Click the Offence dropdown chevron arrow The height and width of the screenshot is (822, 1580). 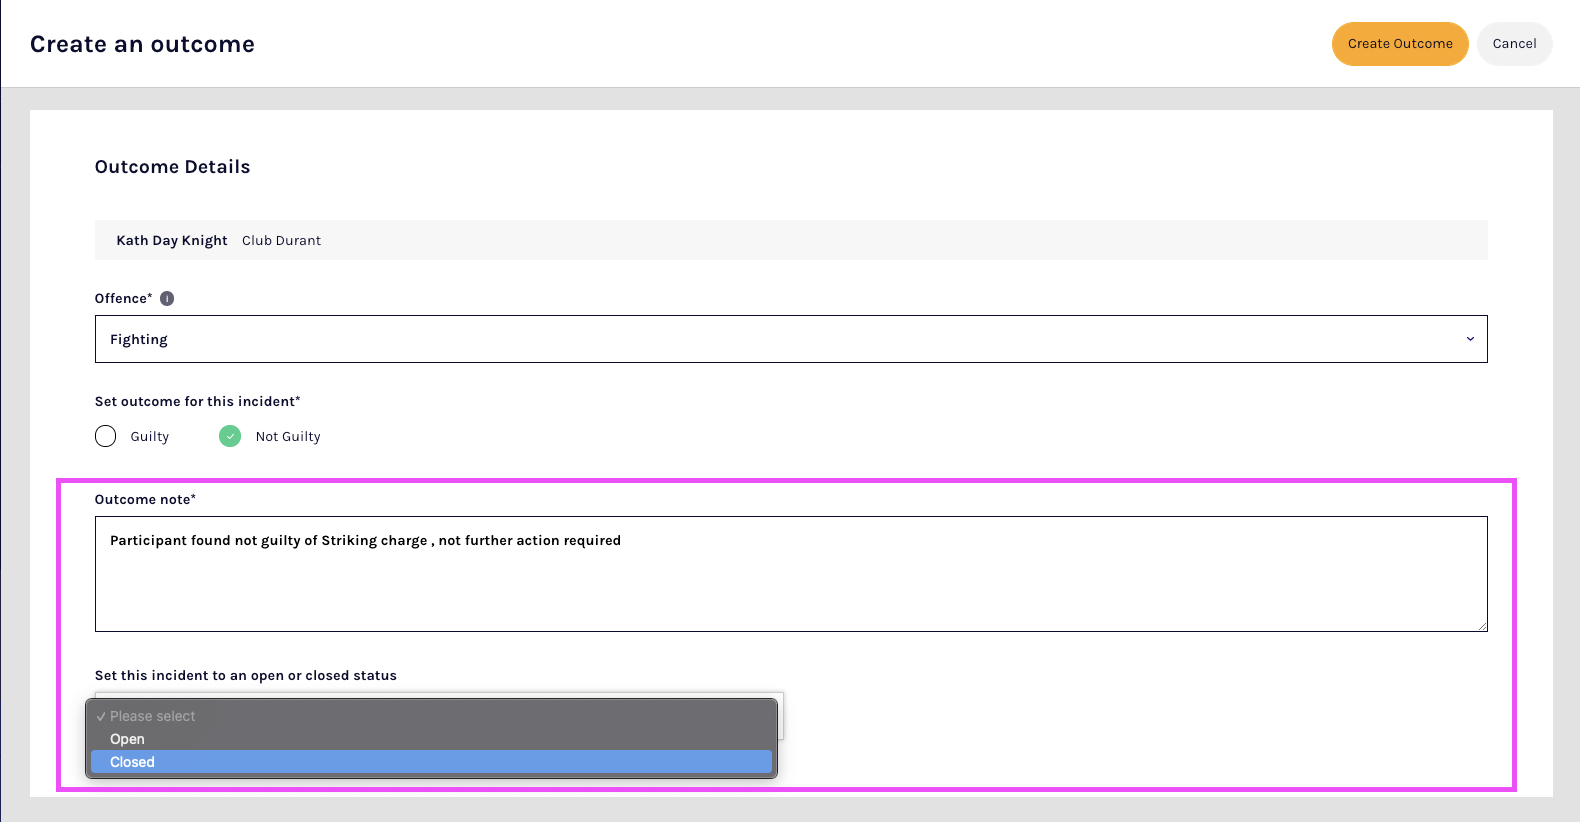pyautogui.click(x=1469, y=339)
